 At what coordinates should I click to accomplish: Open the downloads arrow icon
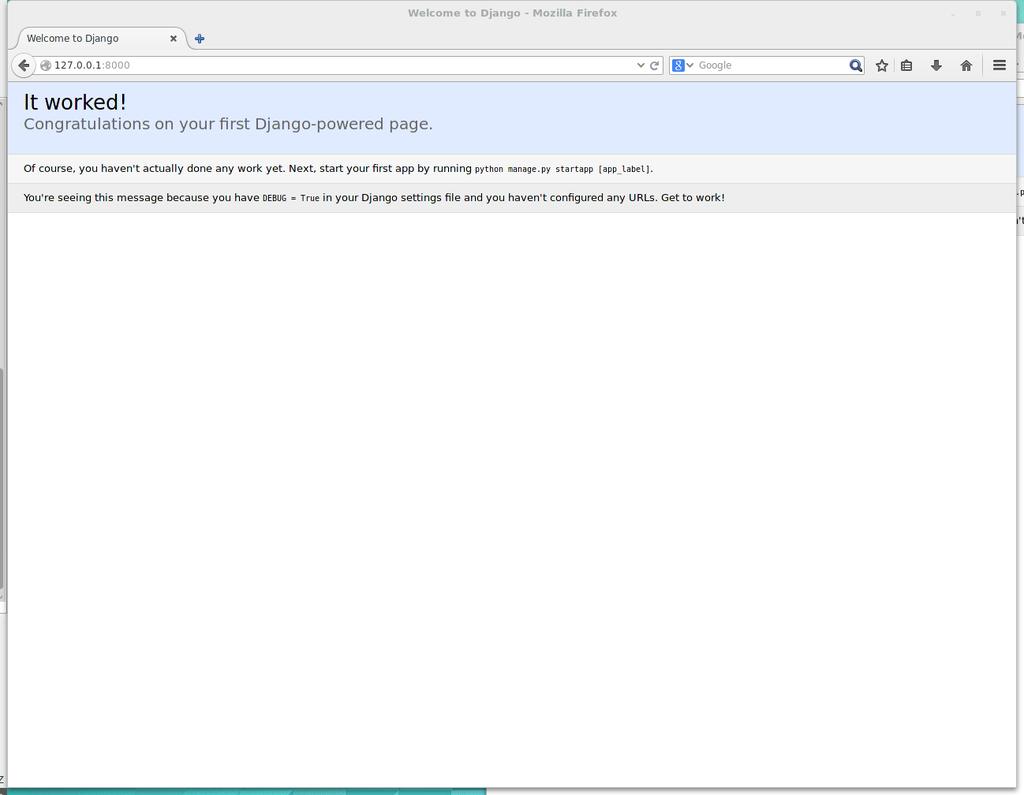(936, 65)
